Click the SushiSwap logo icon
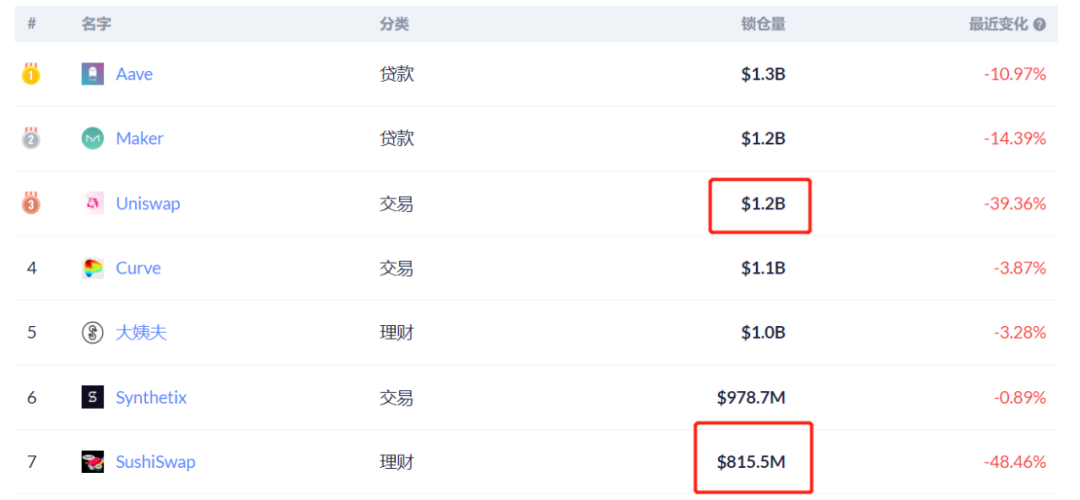Image resolution: width=1080 pixels, height=500 pixels. point(92,462)
